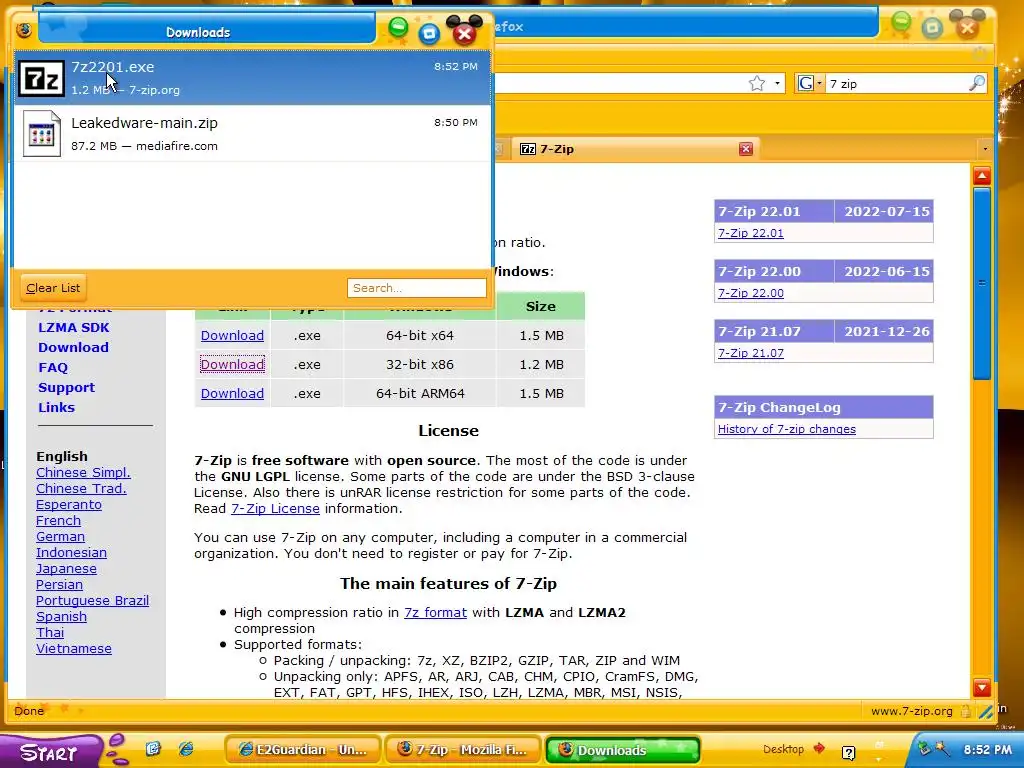Click the Firefox icon in the Downloads title bar
Screen dimensions: 1024x768
tap(24, 30)
